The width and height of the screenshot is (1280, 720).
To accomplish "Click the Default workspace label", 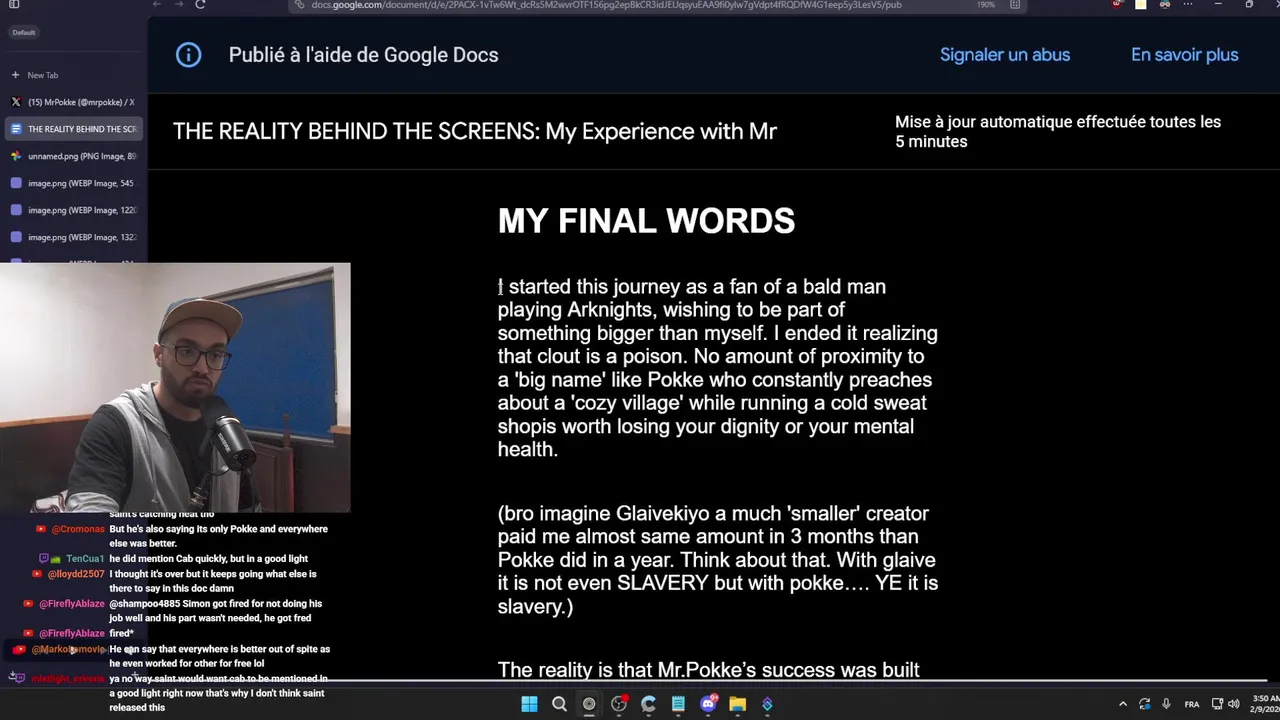I will 24,32.
